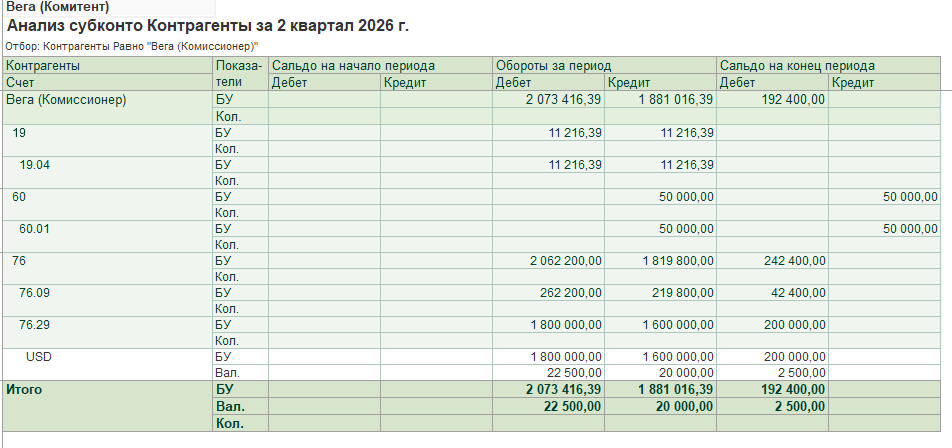Screen dimensions: 952x448
Task: Select subaccount row "19.04"
Action: point(35,165)
